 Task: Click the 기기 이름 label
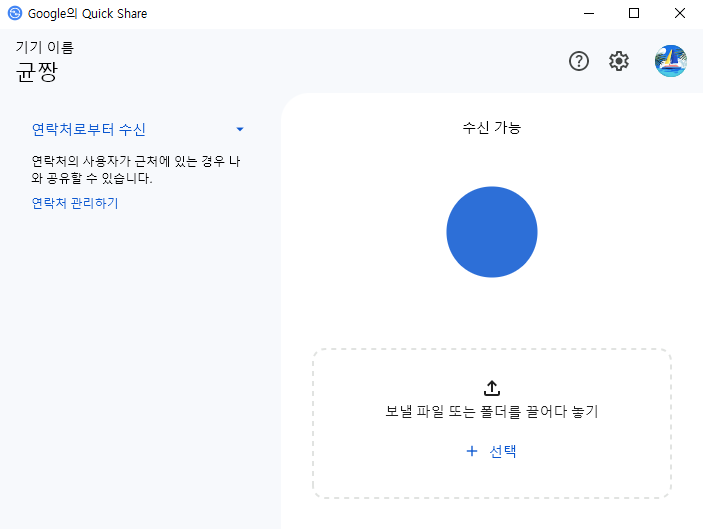[x=45, y=47]
